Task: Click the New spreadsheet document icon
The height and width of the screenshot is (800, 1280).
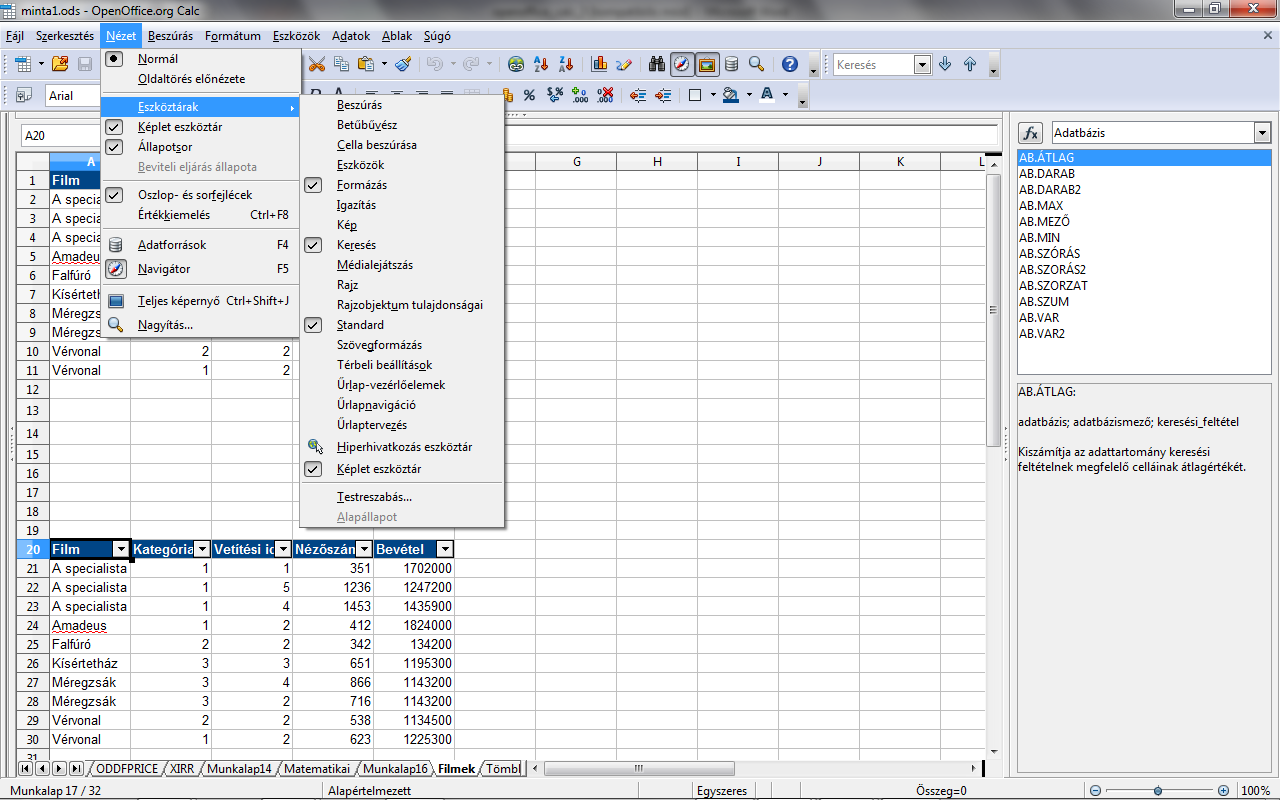Action: point(23,64)
